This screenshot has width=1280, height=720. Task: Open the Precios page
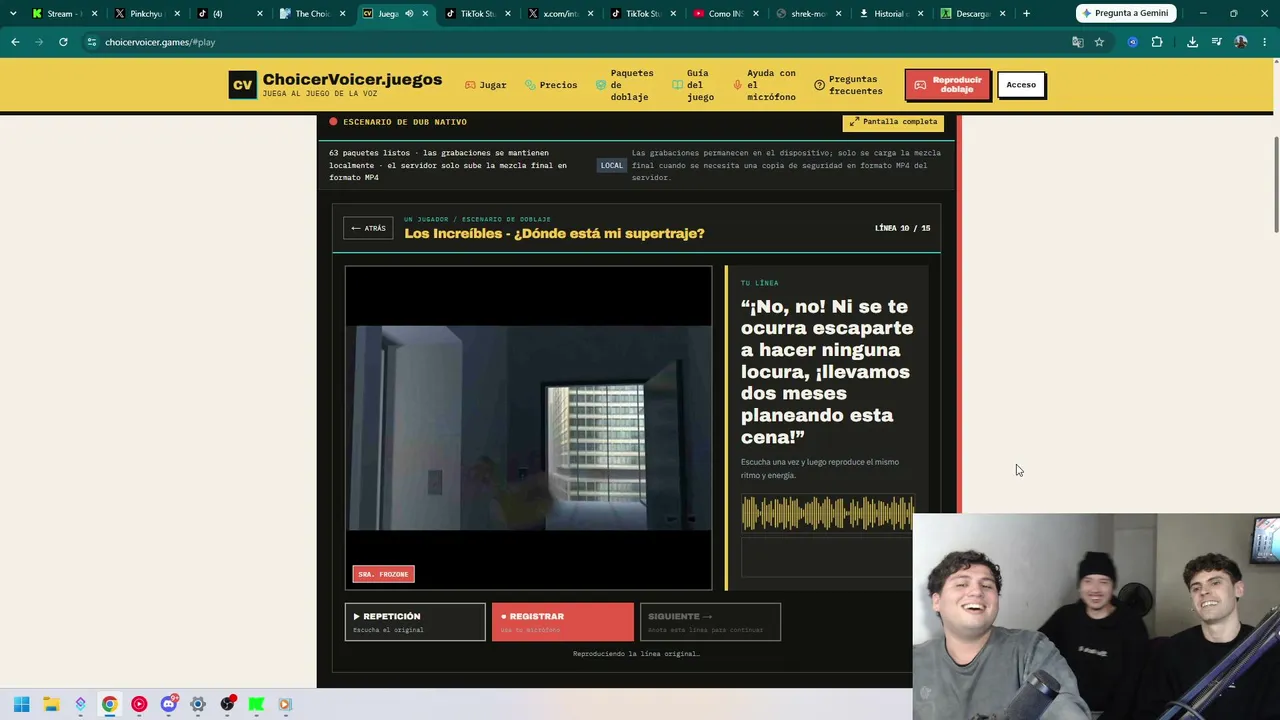coord(551,85)
